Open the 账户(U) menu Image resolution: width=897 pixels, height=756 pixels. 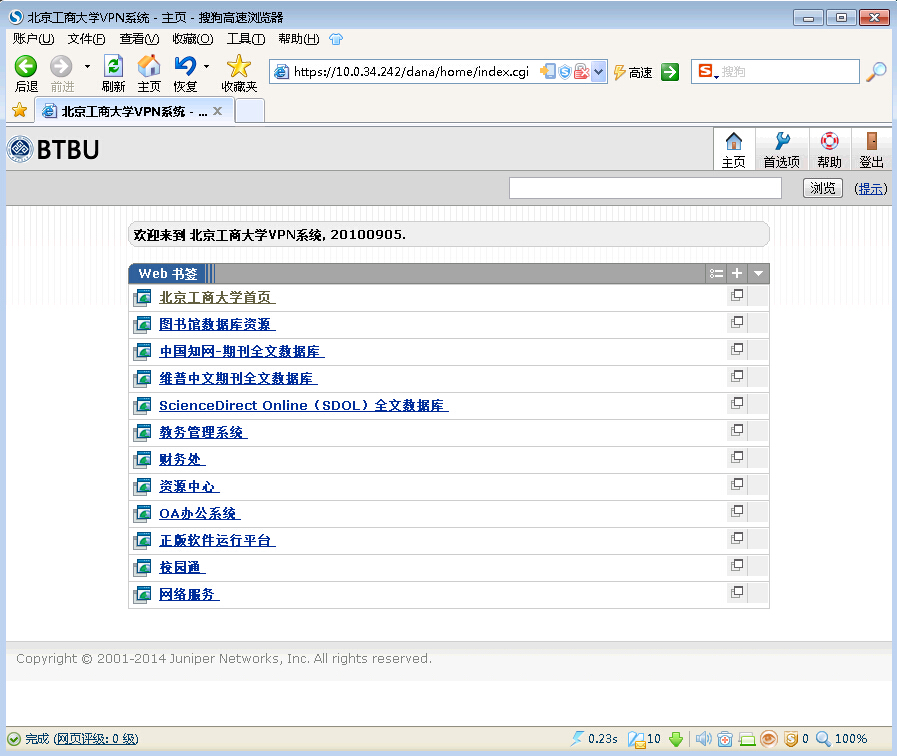point(33,39)
